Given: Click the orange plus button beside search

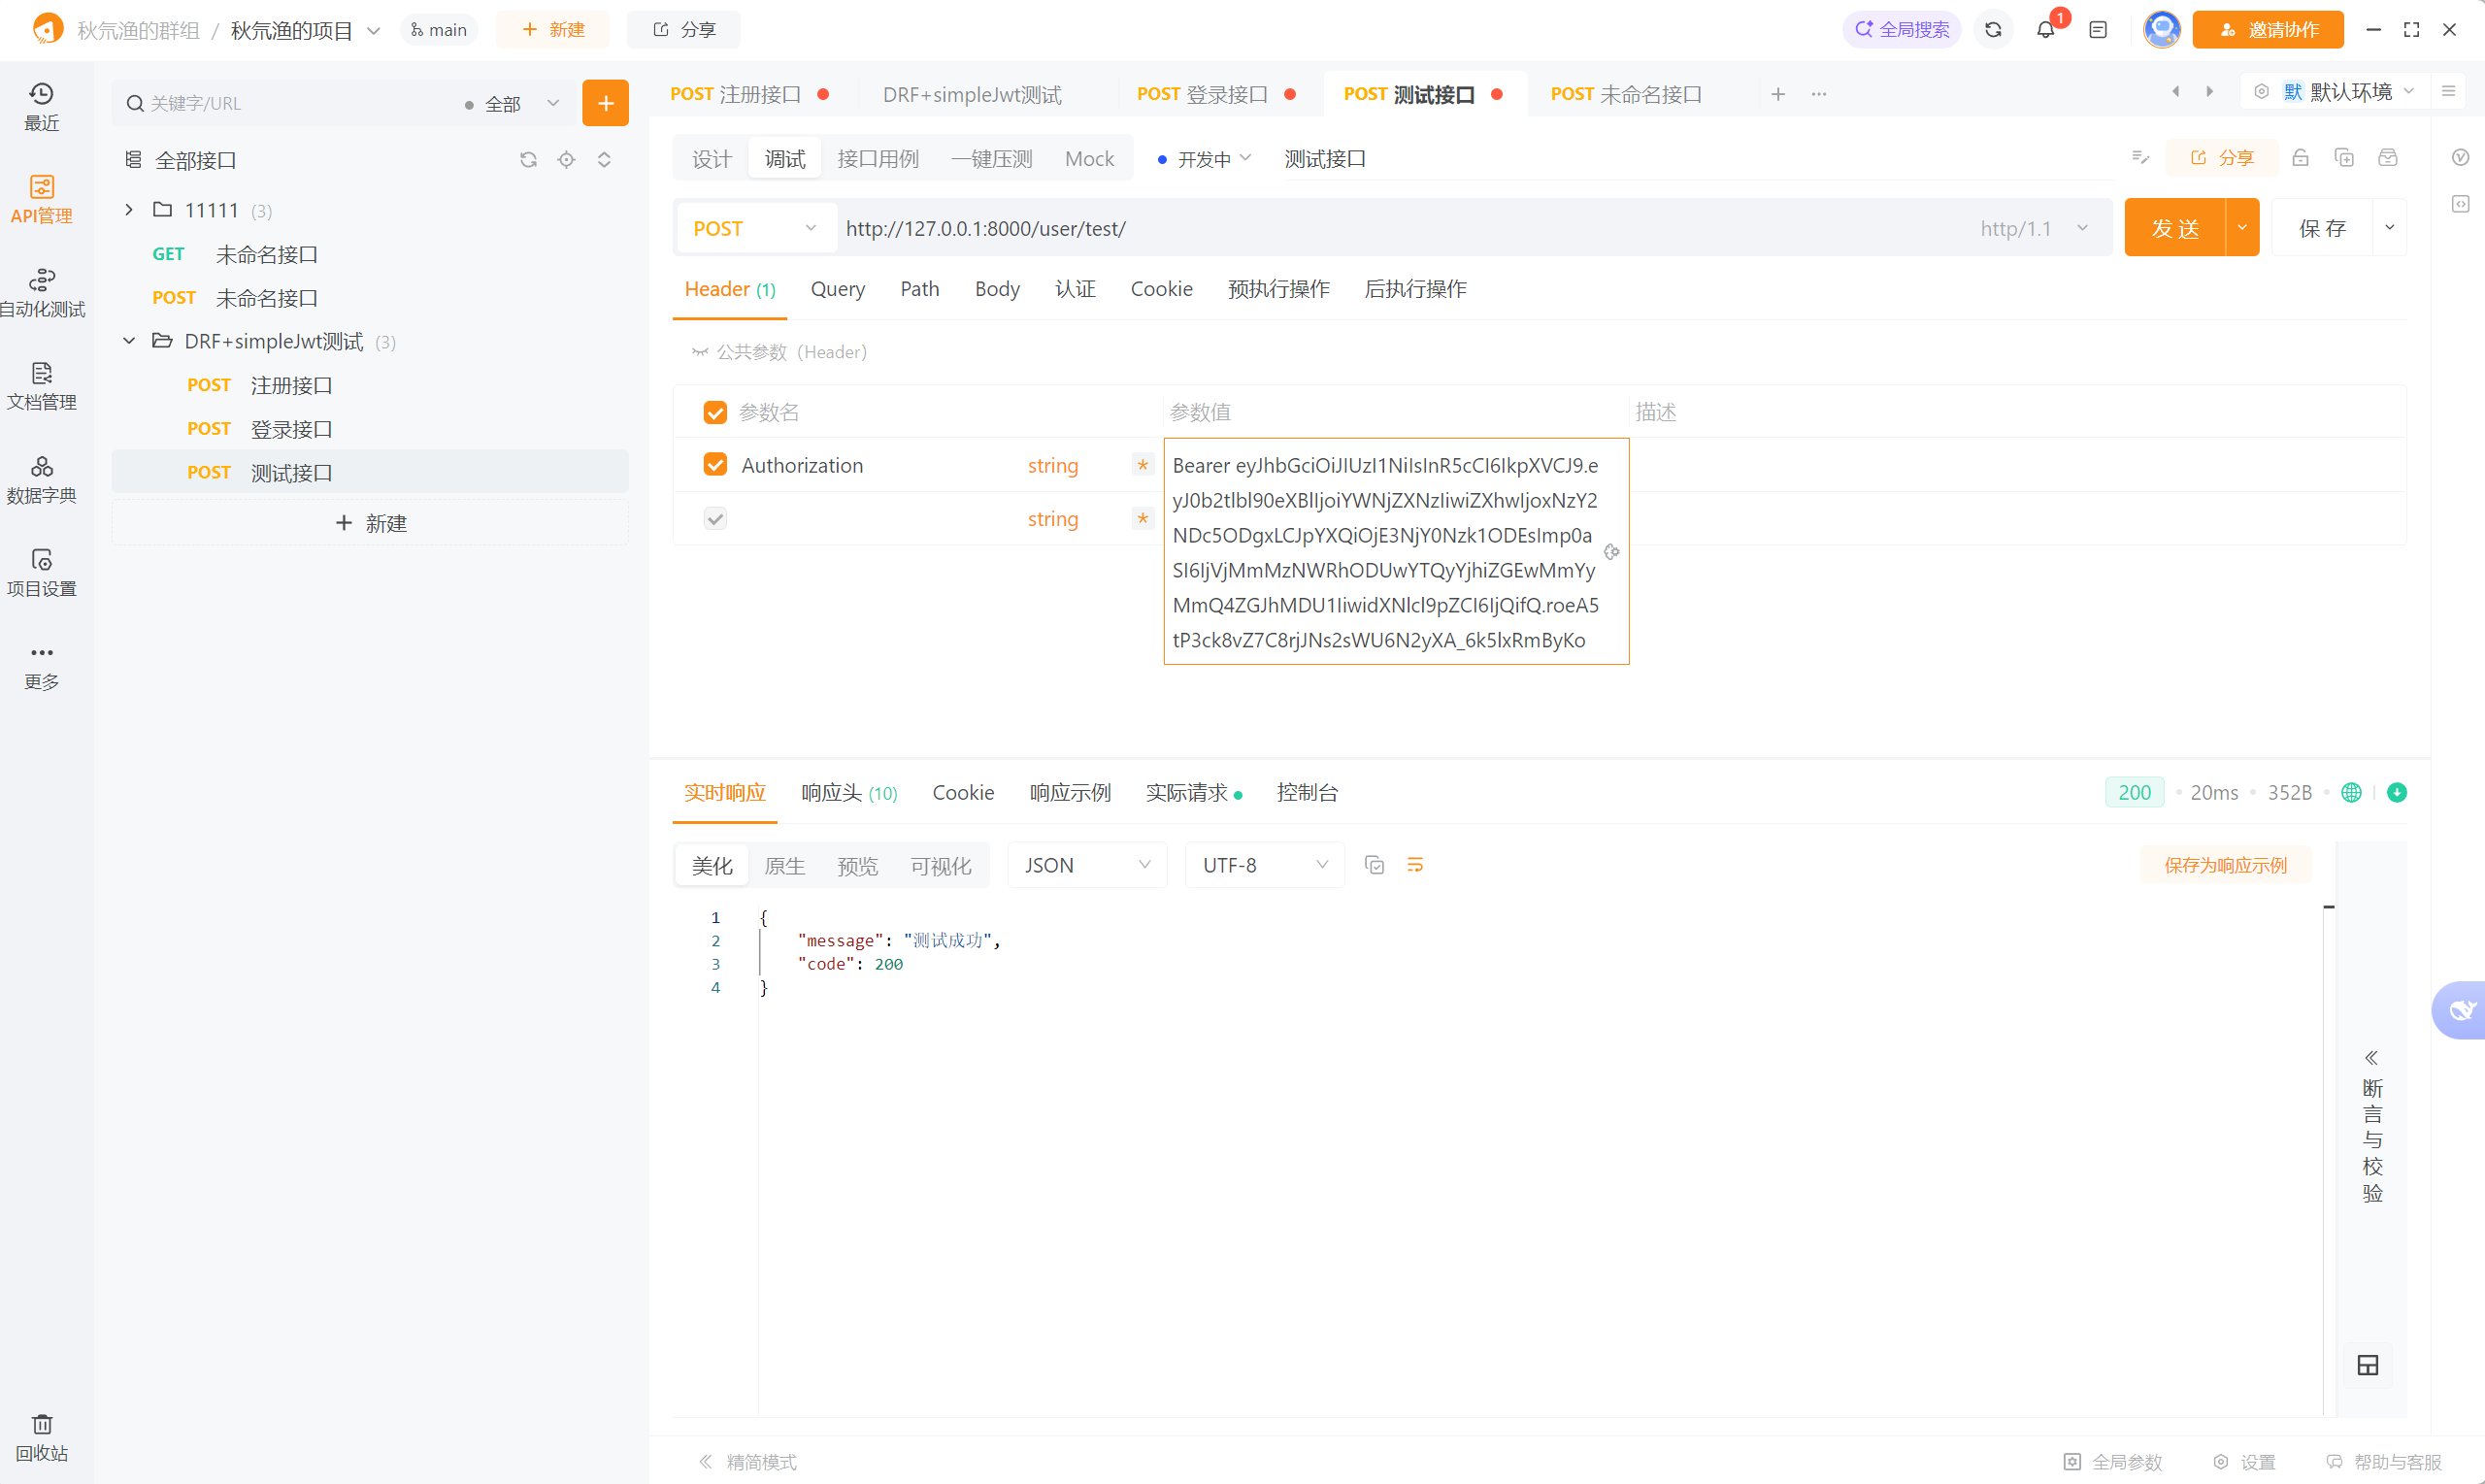Looking at the screenshot, I should click(x=605, y=103).
